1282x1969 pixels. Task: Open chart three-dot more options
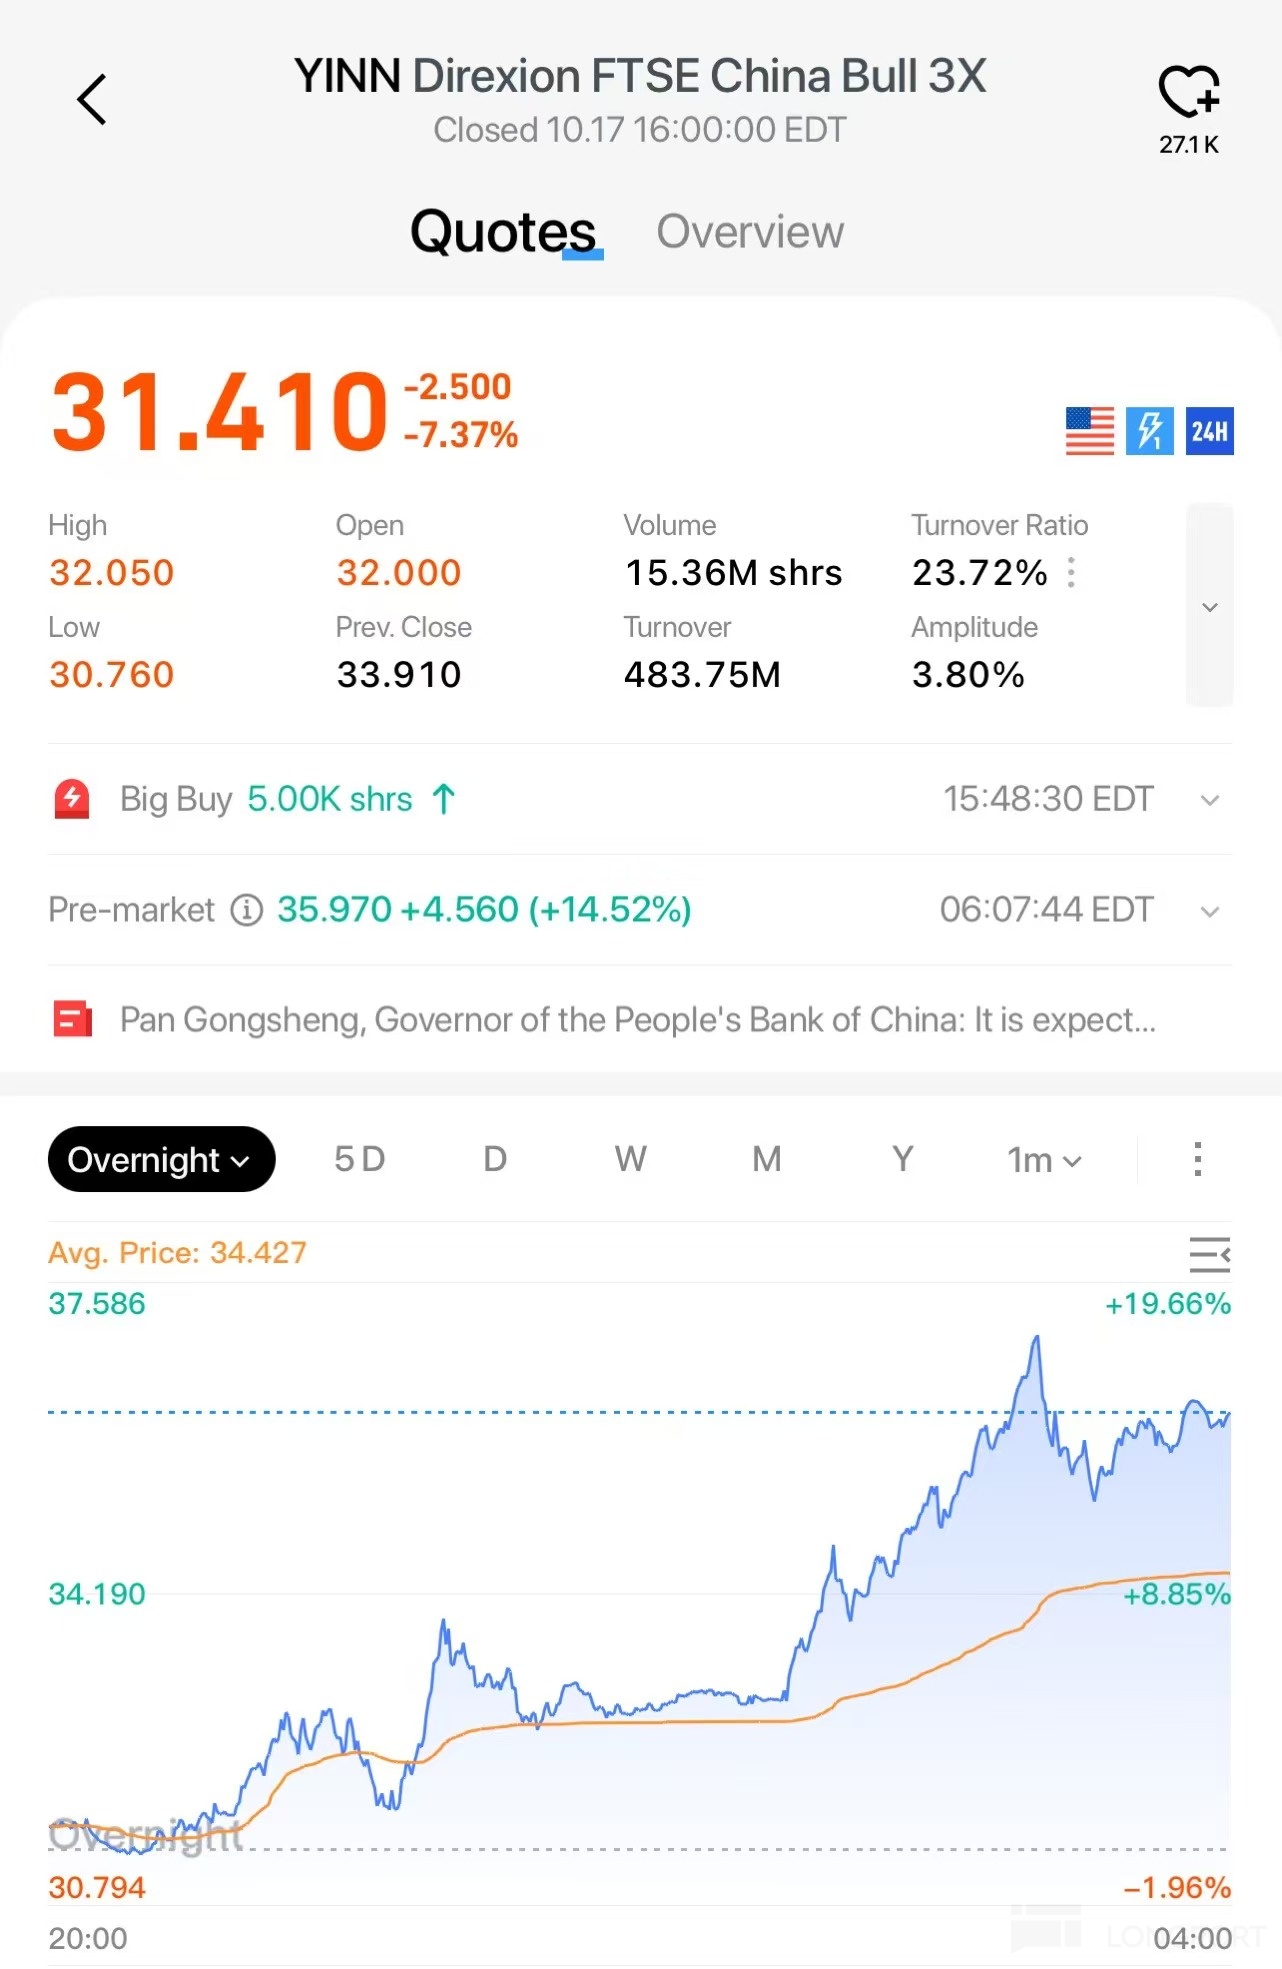pos(1197,1159)
